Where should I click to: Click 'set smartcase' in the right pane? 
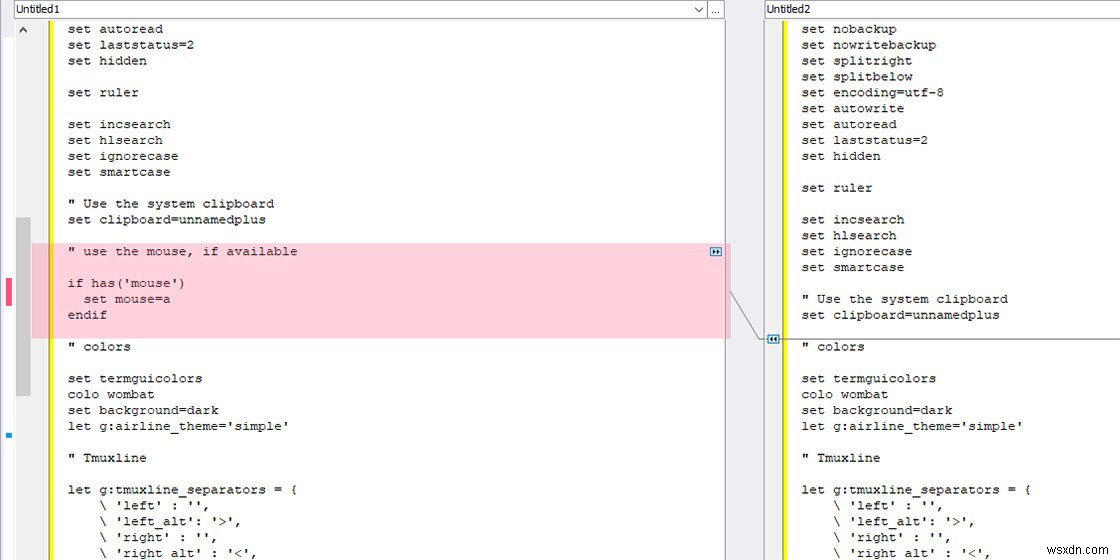pyautogui.click(x=852, y=267)
